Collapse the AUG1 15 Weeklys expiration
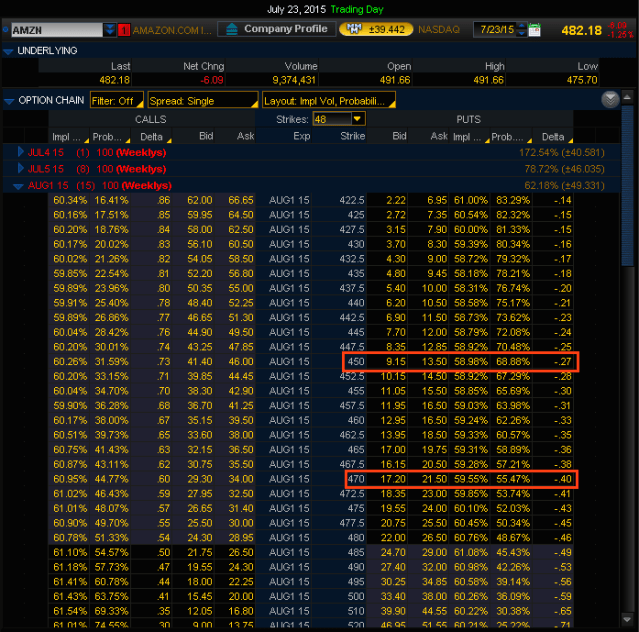The height and width of the screenshot is (632, 639). [18, 186]
